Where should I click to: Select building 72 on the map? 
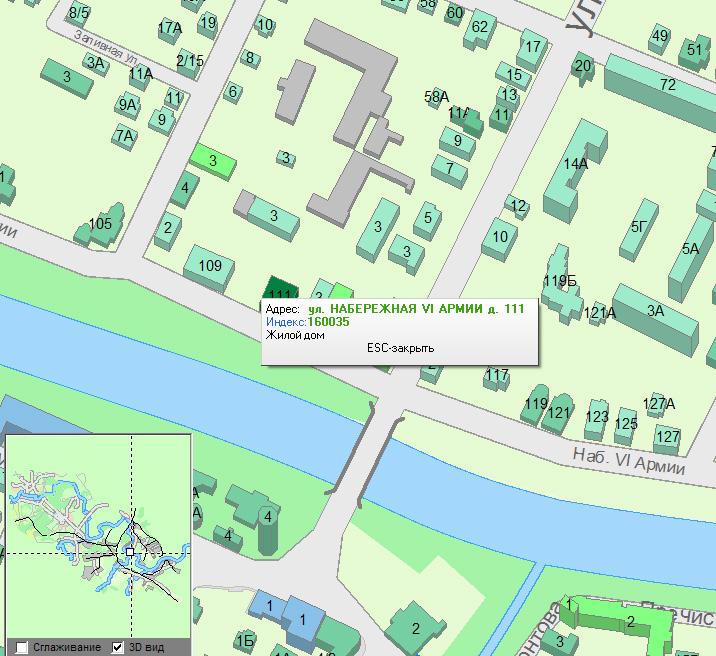(667, 85)
